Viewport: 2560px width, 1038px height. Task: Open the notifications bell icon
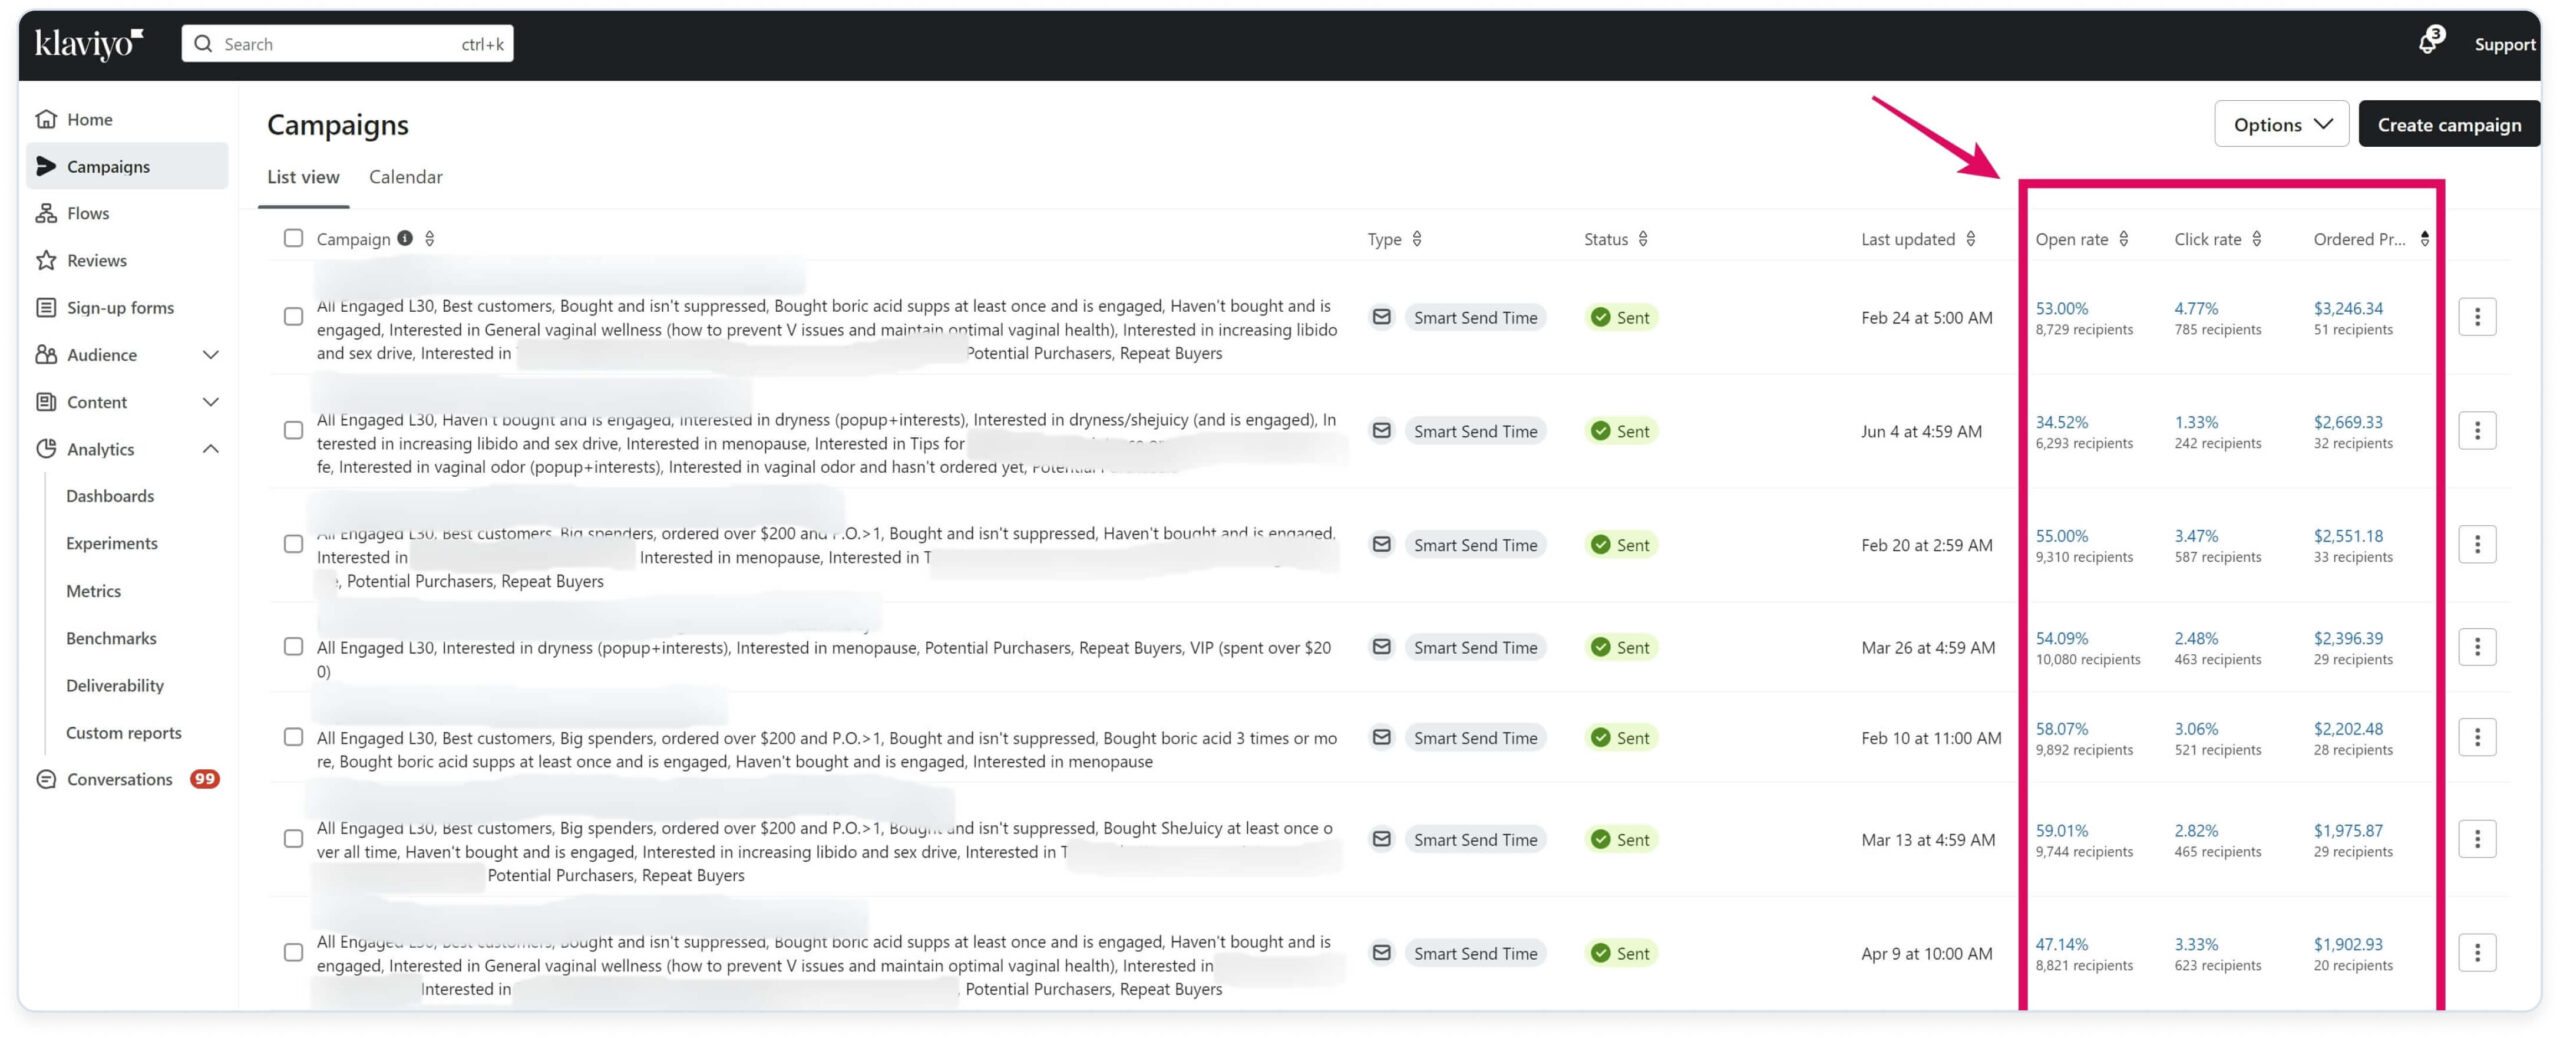tap(2428, 43)
